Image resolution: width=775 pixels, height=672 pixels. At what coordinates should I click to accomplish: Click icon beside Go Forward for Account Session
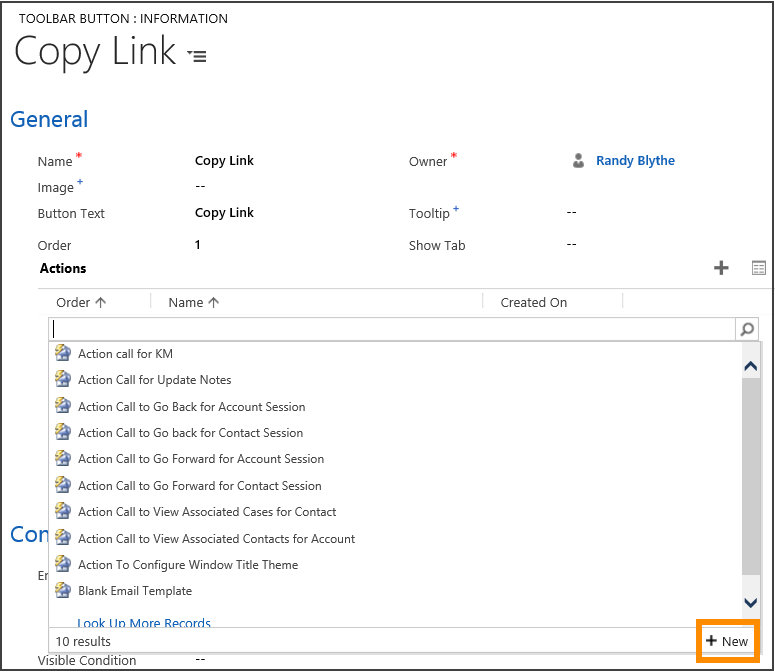[63, 458]
